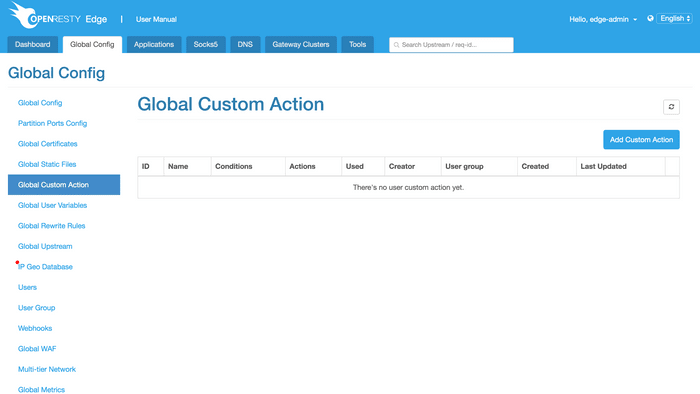Open IP Geo Database page

coord(45,267)
